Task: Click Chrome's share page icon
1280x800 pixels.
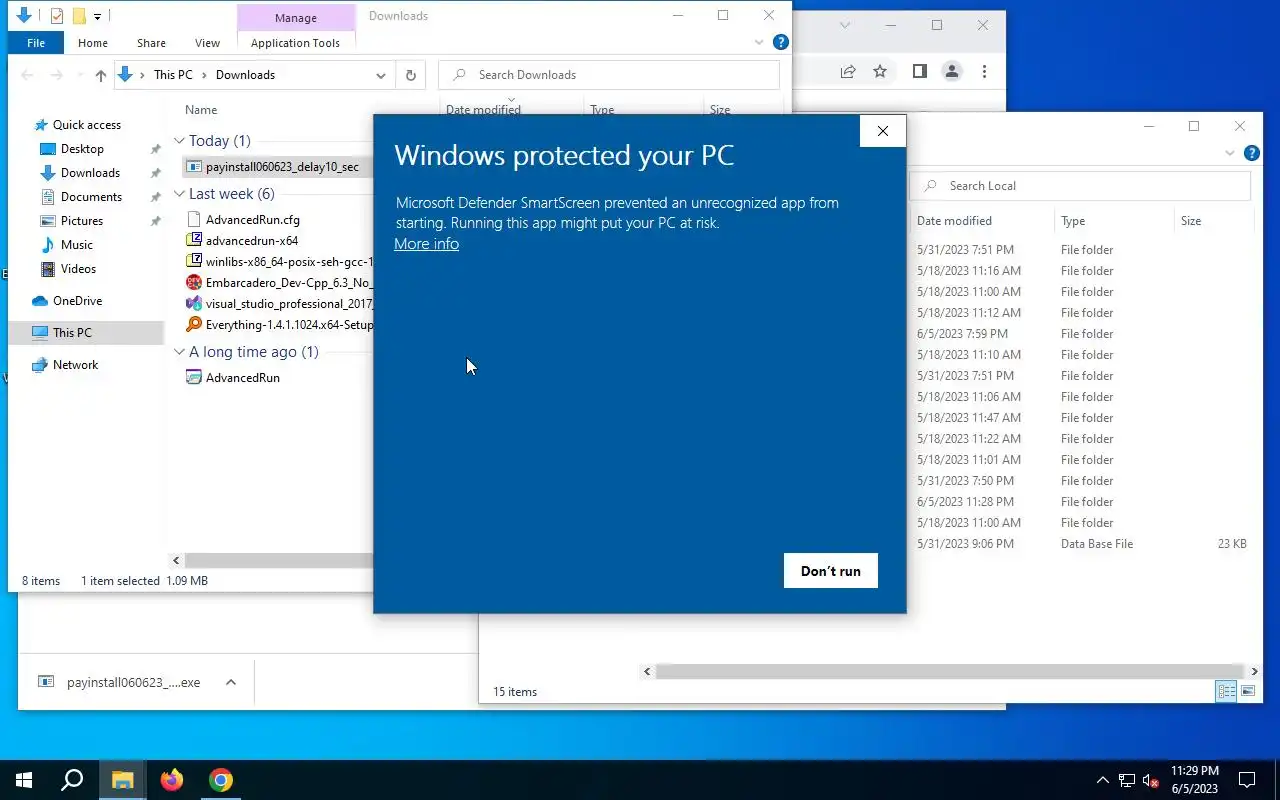Action: (848, 72)
